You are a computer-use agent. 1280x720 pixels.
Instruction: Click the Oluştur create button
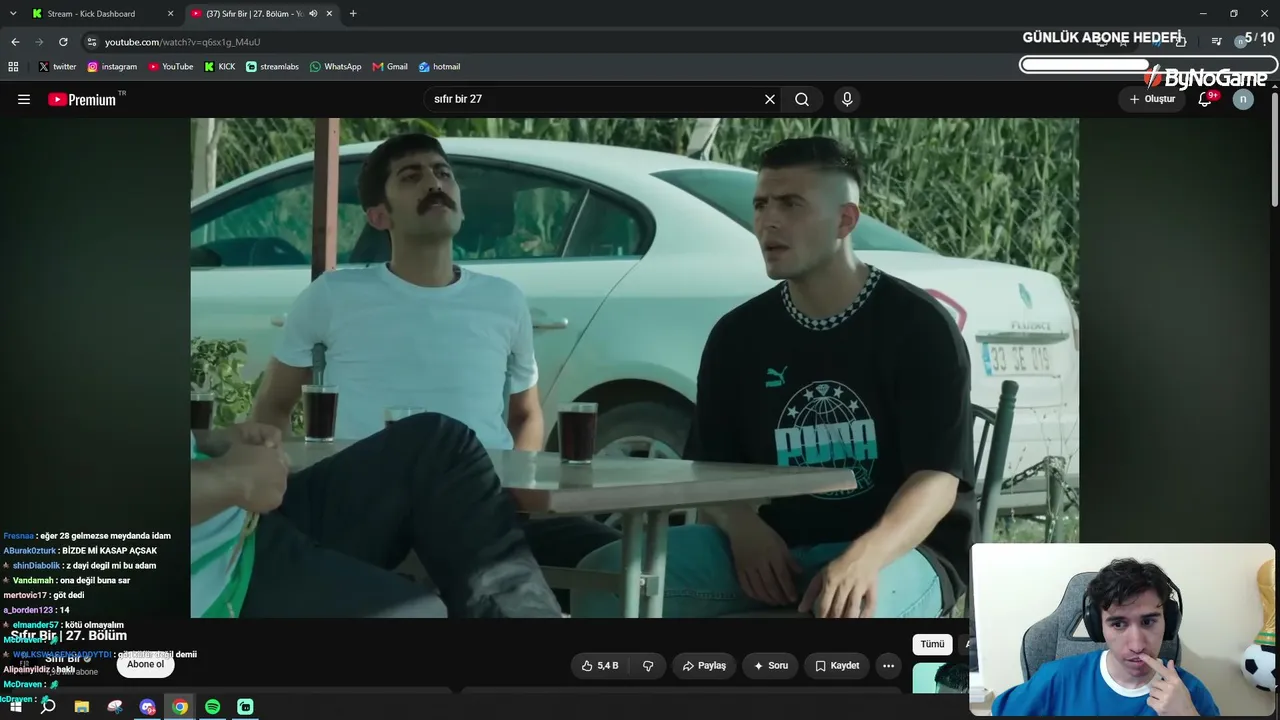pos(1152,99)
